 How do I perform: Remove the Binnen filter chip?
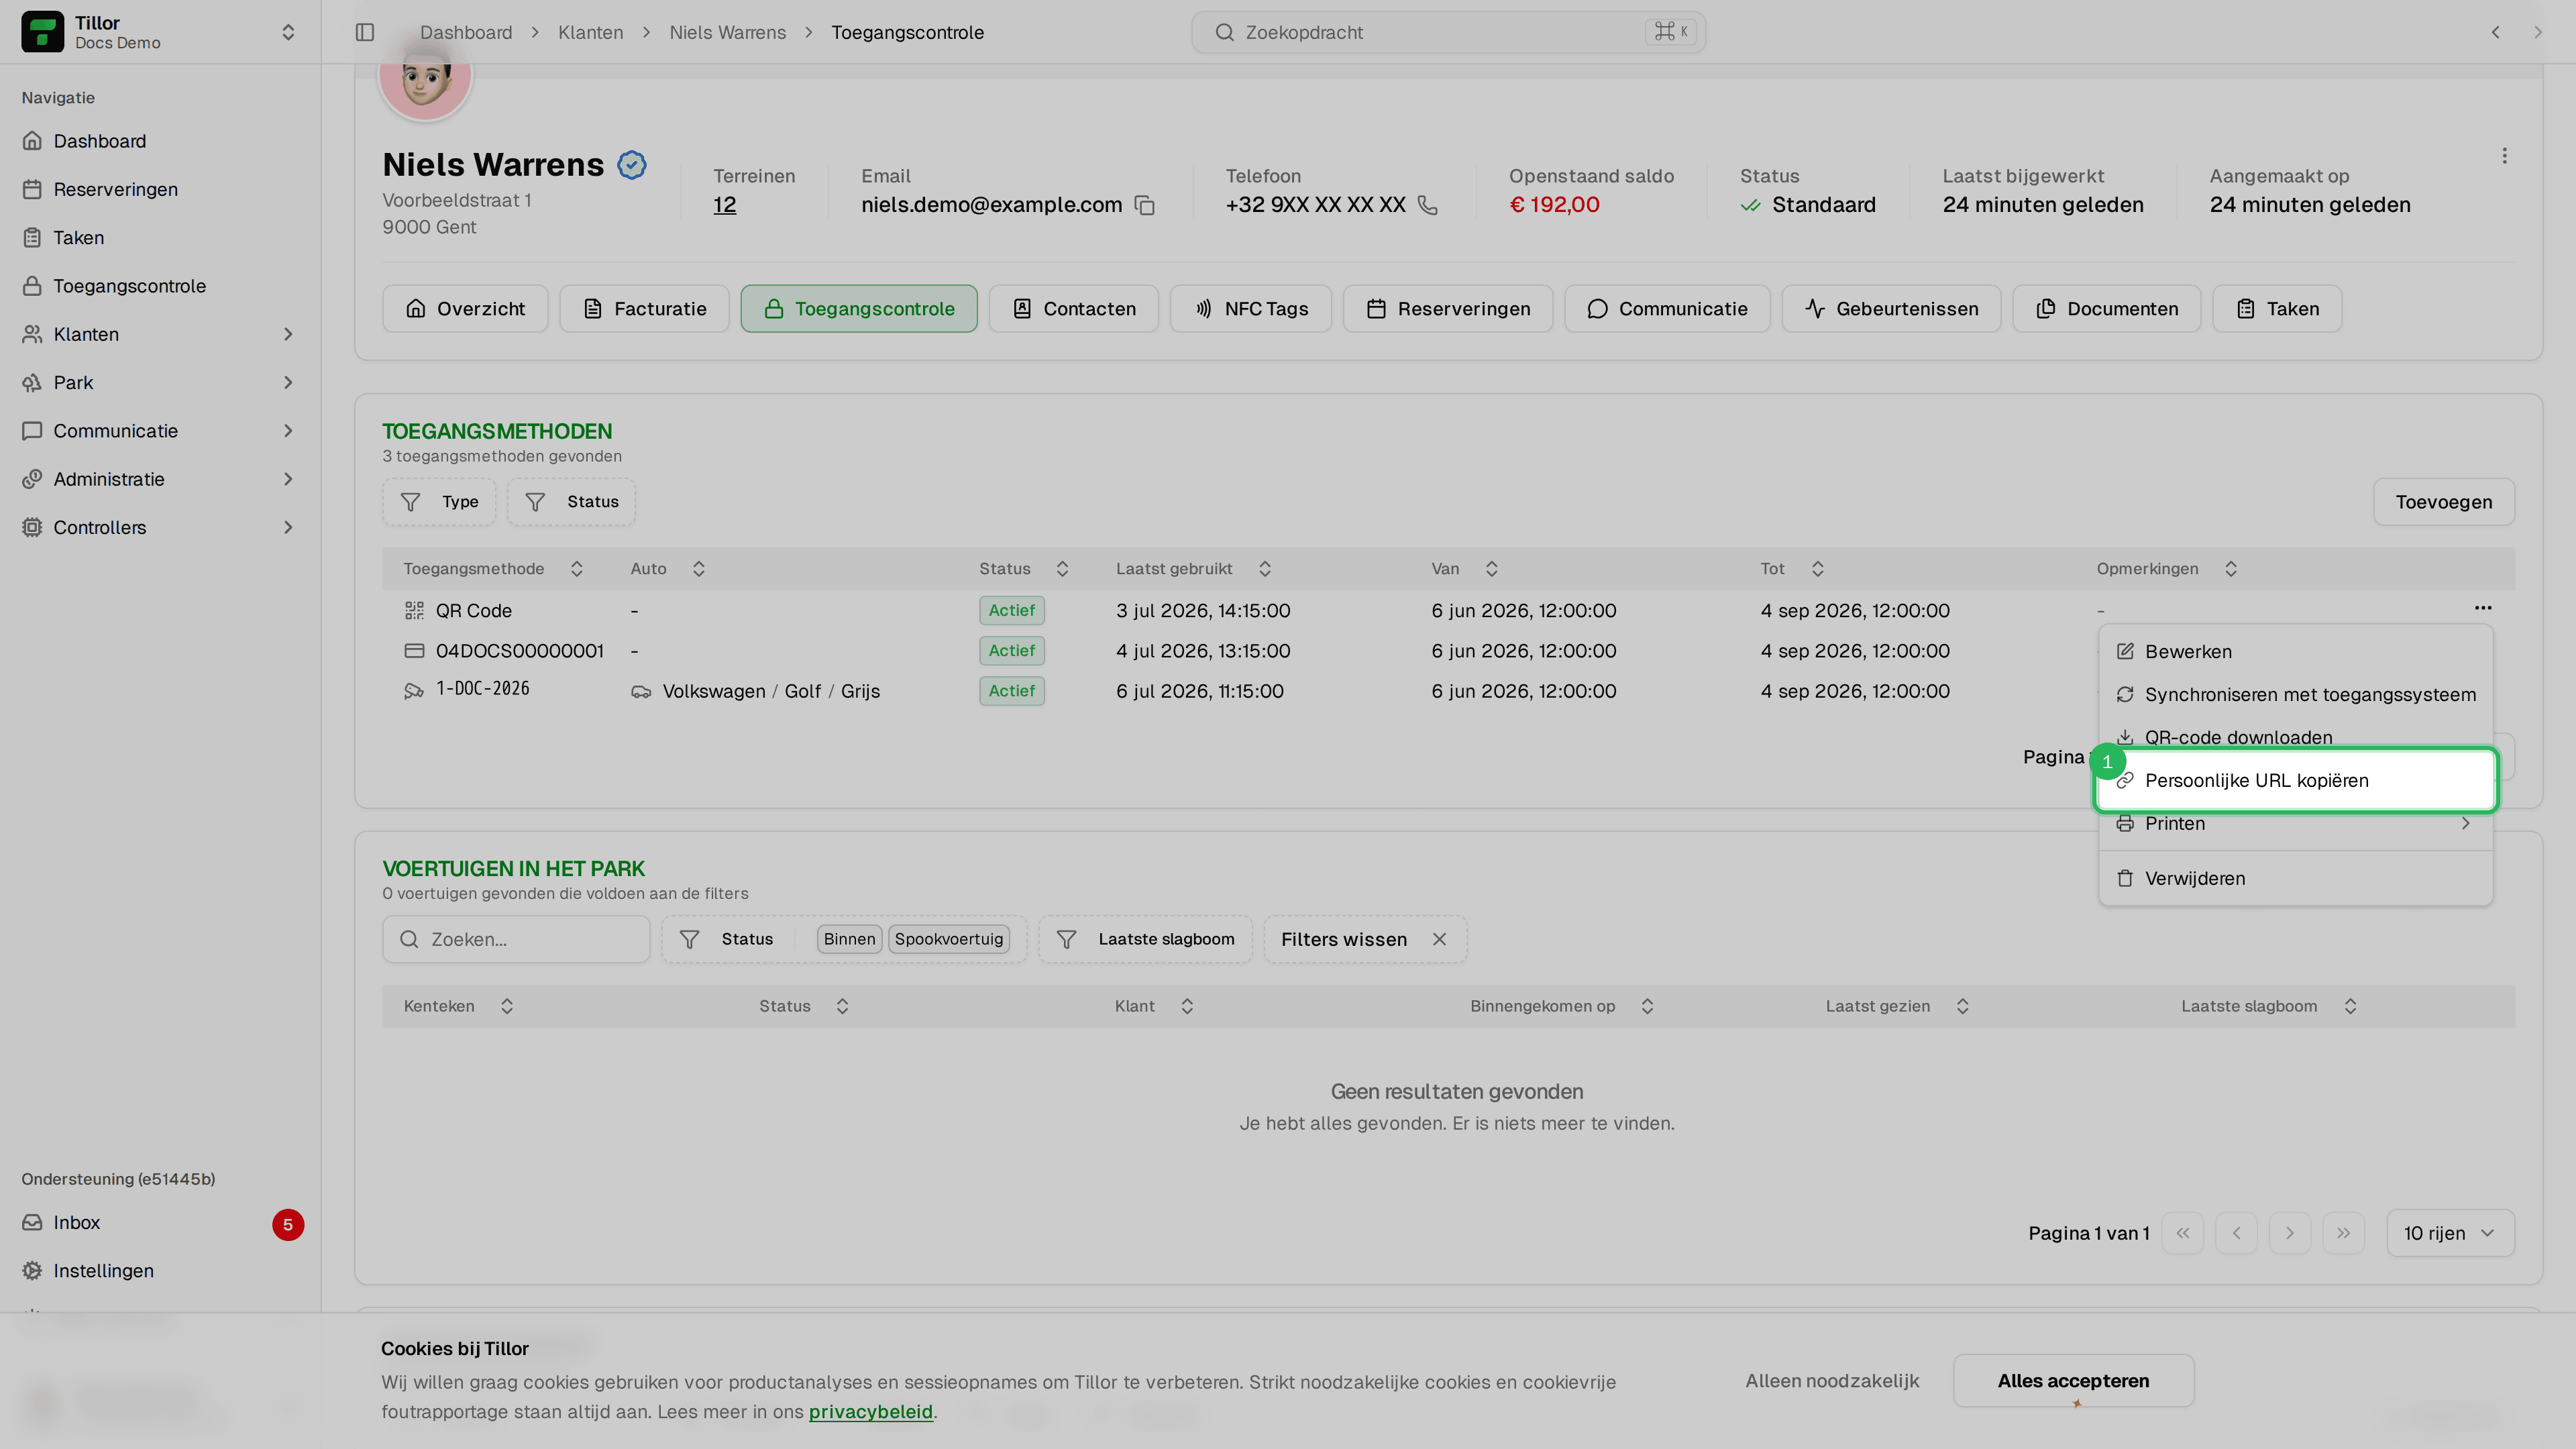[849, 940]
